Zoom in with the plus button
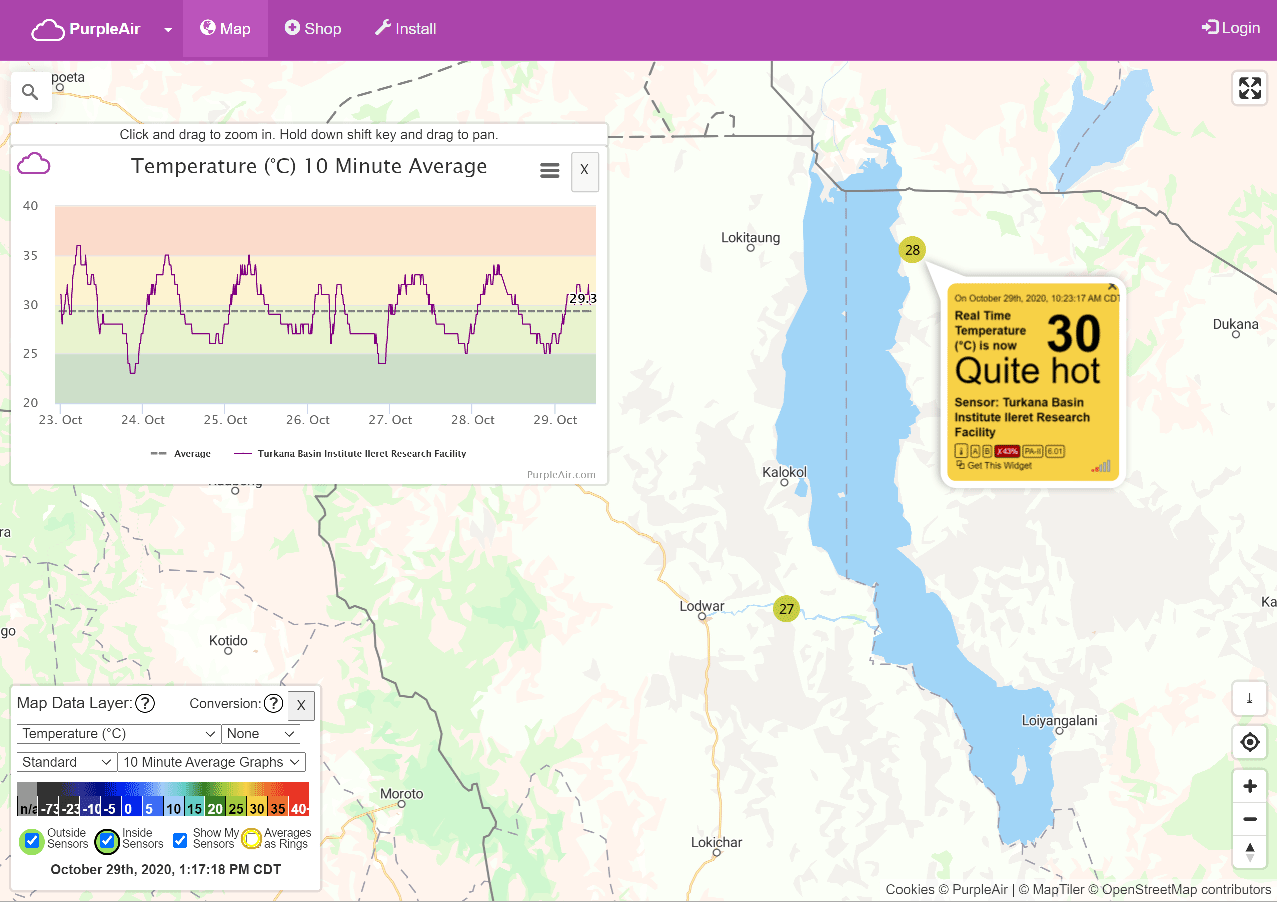 [1249, 786]
